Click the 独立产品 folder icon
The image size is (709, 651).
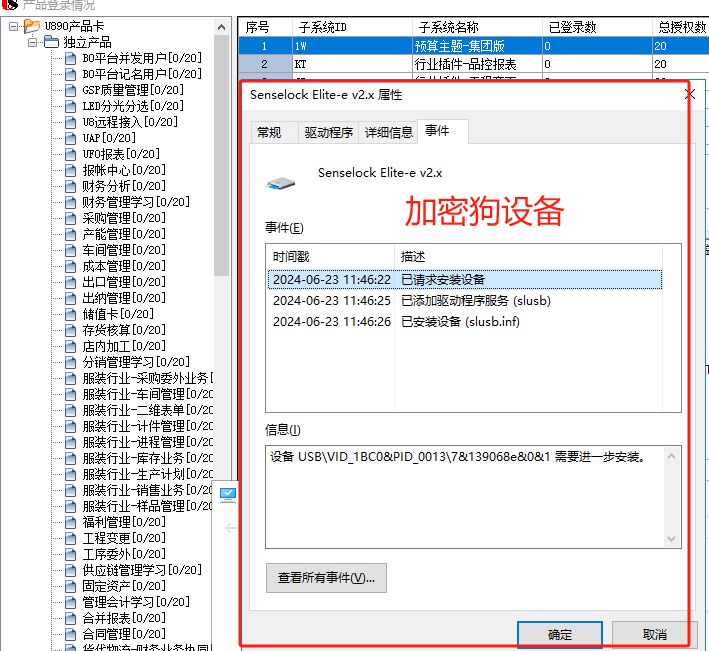pyautogui.click(x=50, y=42)
